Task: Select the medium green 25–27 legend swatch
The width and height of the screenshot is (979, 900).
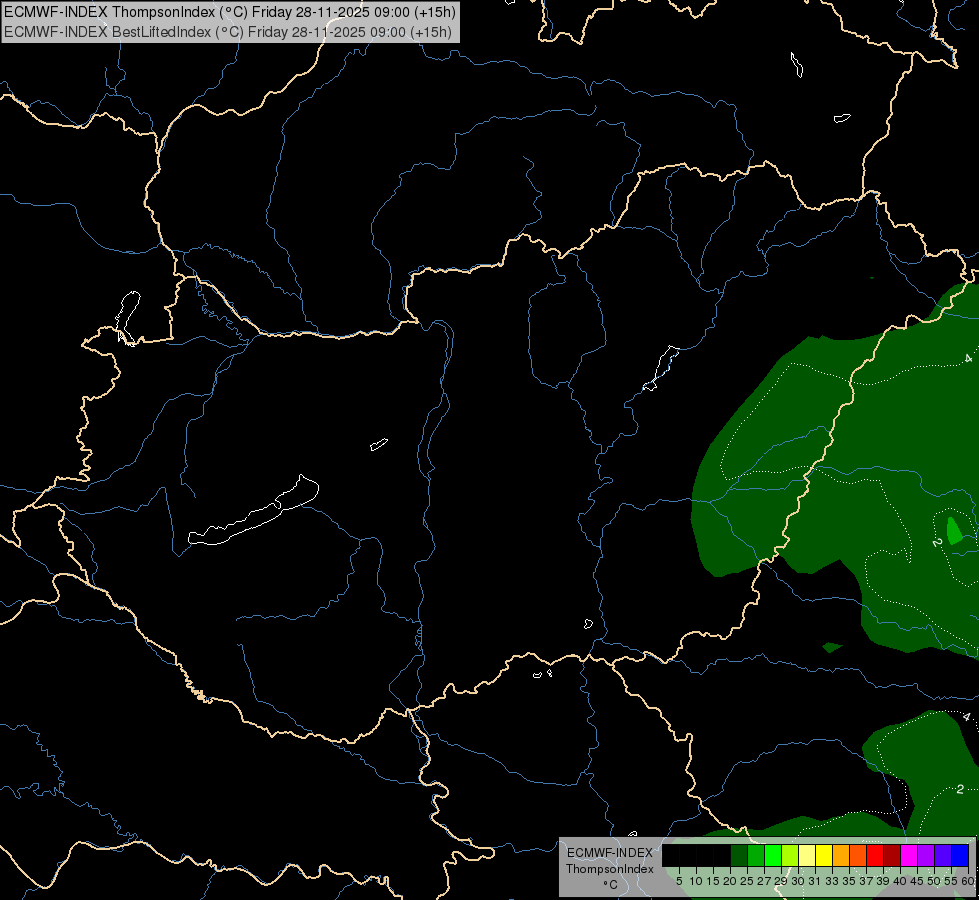Action: 756,855
